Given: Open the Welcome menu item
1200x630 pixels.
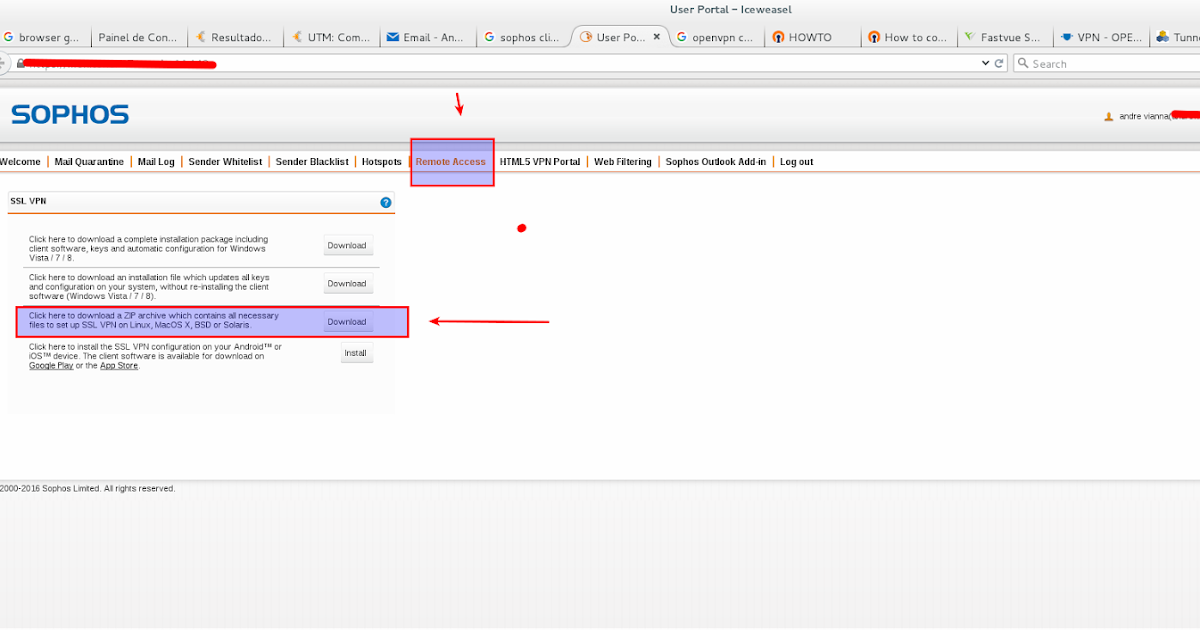Looking at the screenshot, I should coord(20,162).
